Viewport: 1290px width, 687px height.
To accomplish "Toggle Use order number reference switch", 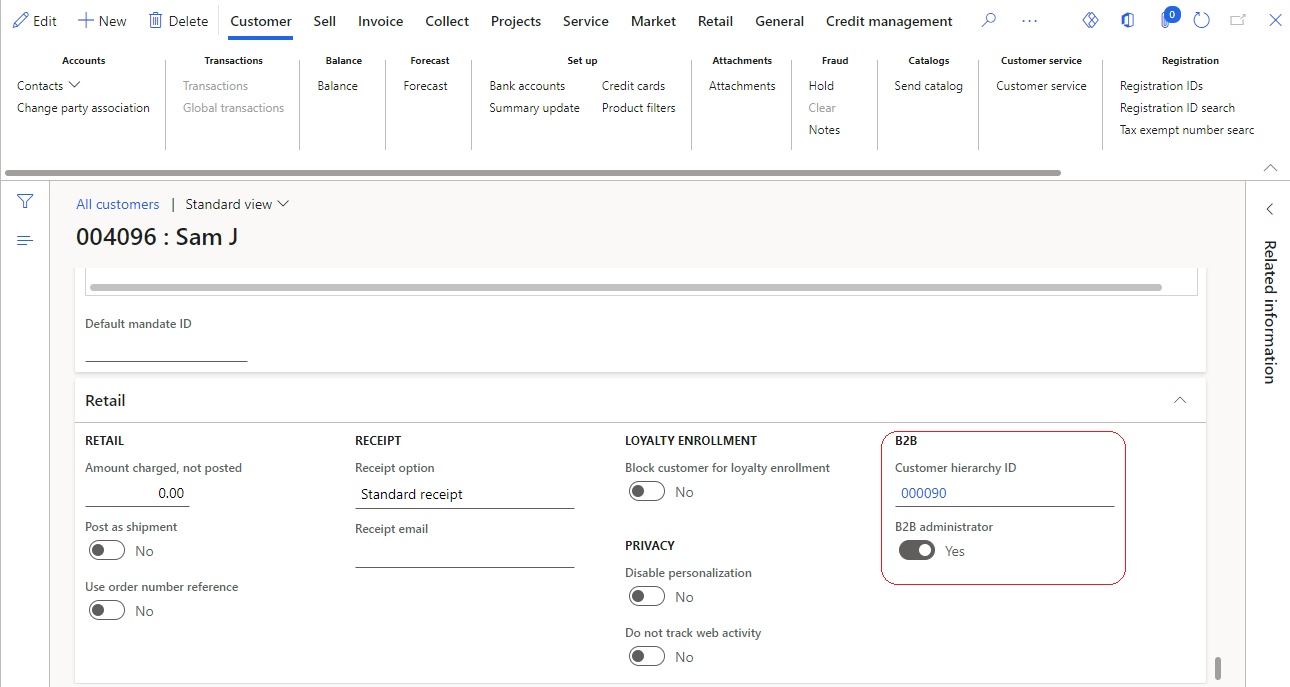I will 107,611.
